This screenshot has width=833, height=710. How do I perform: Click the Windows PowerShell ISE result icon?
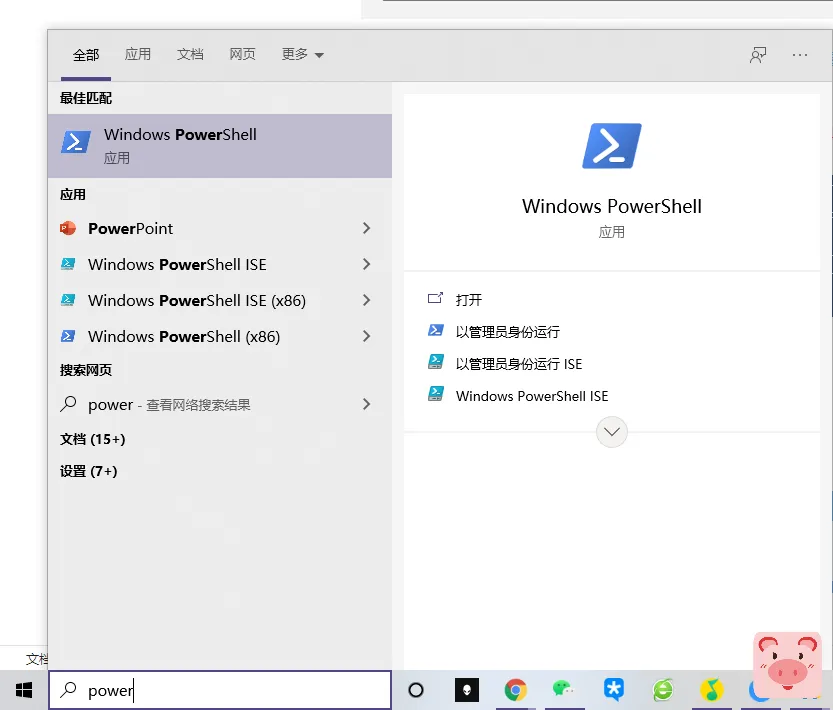coord(68,264)
